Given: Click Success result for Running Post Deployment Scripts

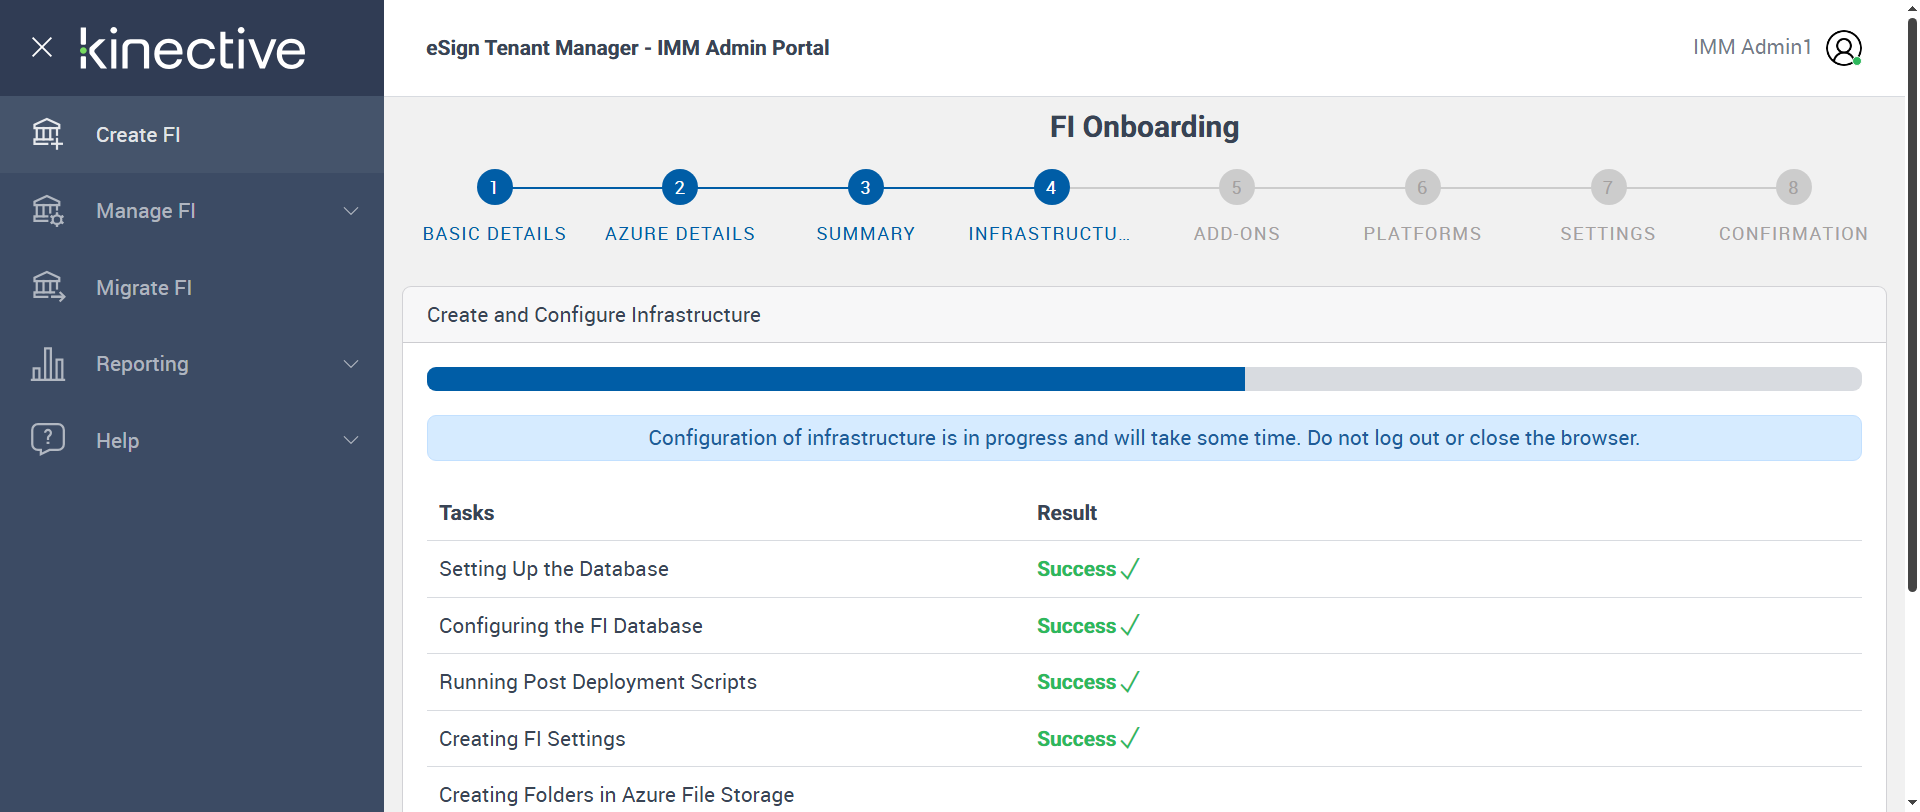Looking at the screenshot, I should (x=1088, y=682).
